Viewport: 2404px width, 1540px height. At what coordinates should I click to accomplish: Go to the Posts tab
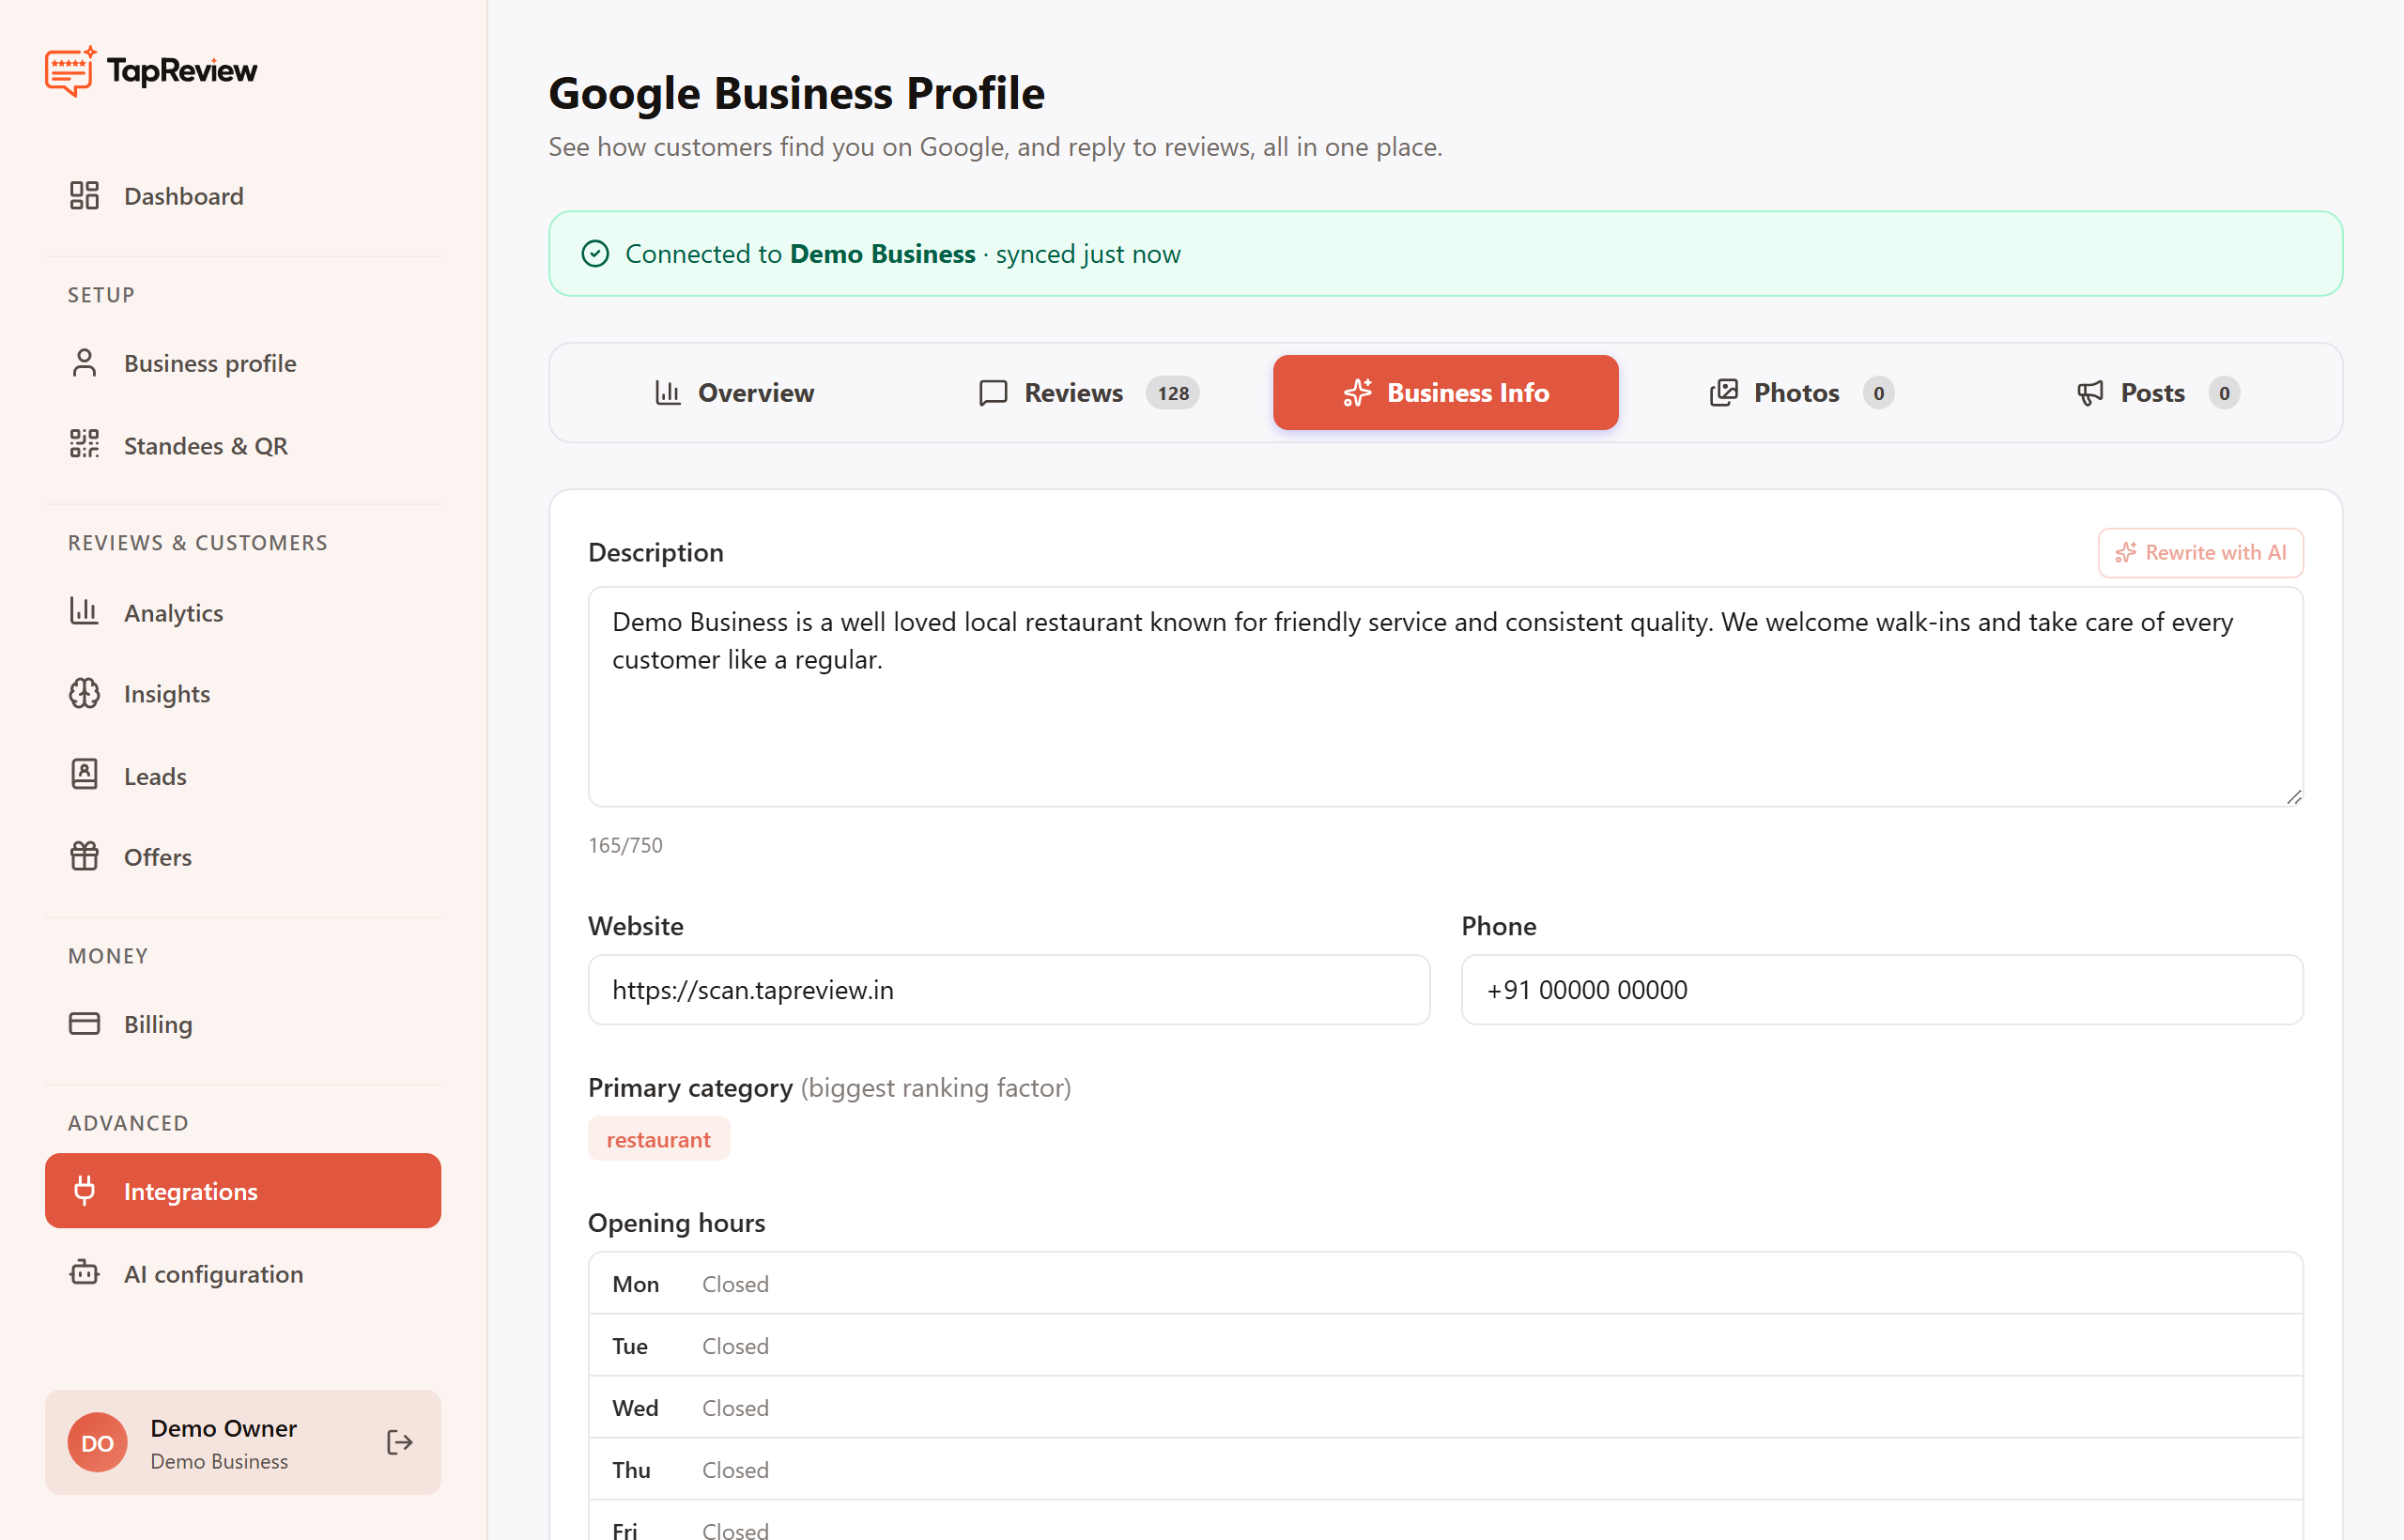pos(2158,393)
